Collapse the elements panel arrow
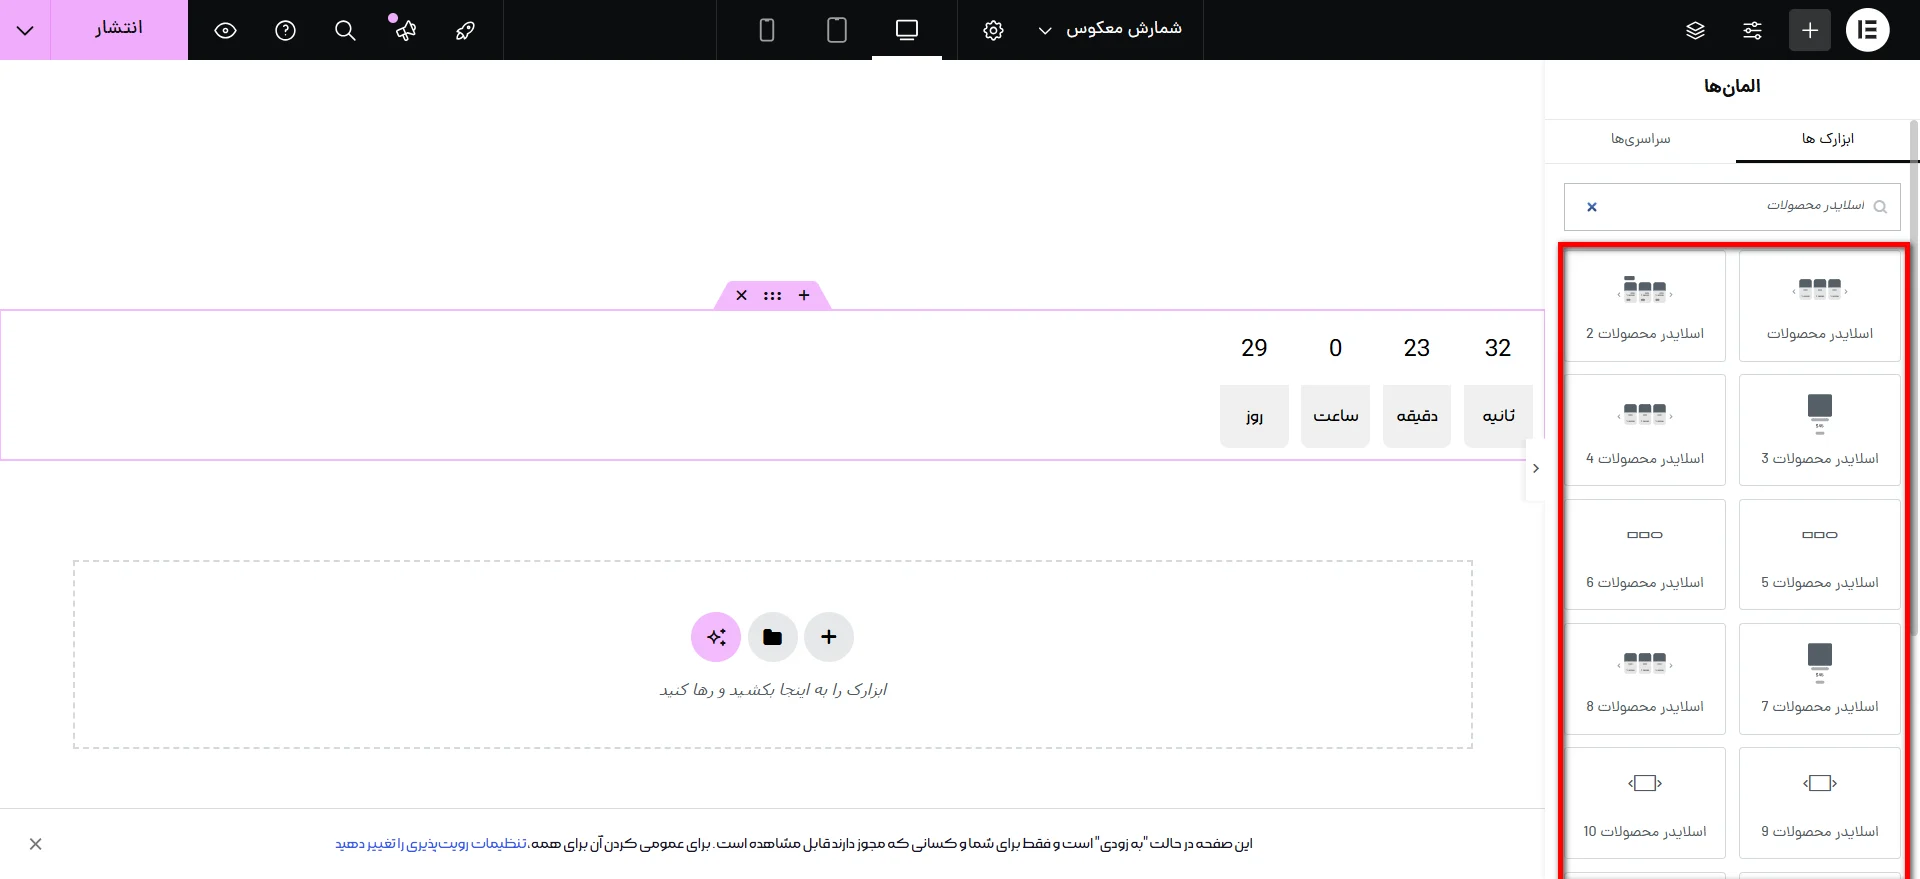The width and height of the screenshot is (1920, 879). (x=1535, y=468)
